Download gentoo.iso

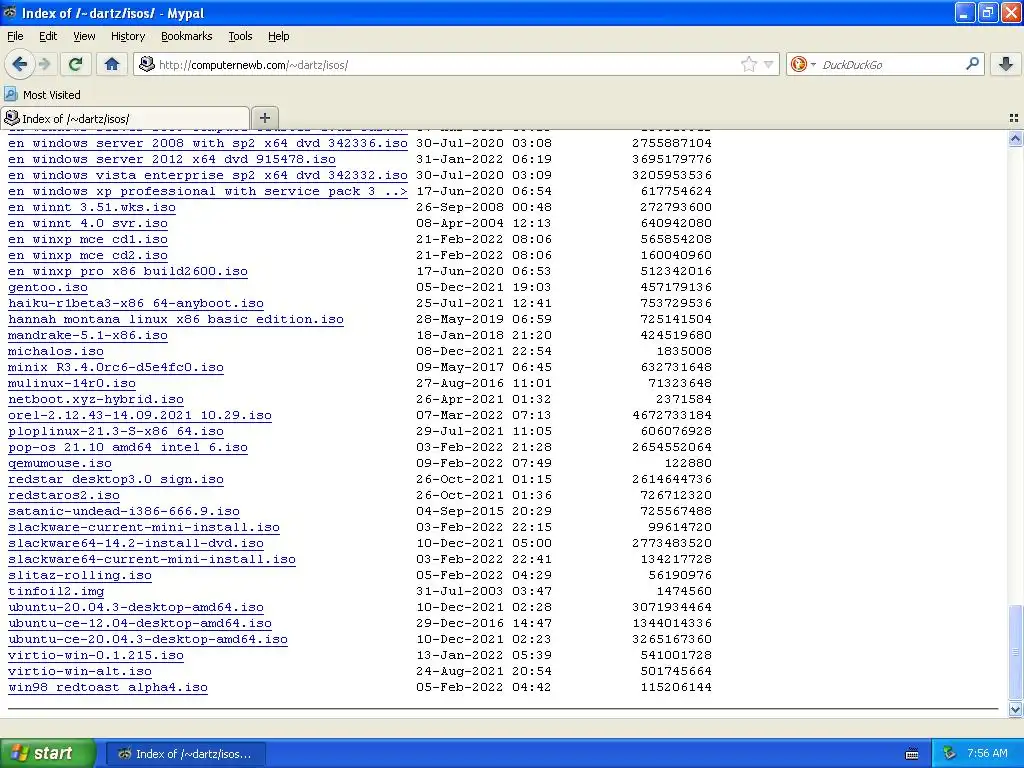tap(48, 287)
